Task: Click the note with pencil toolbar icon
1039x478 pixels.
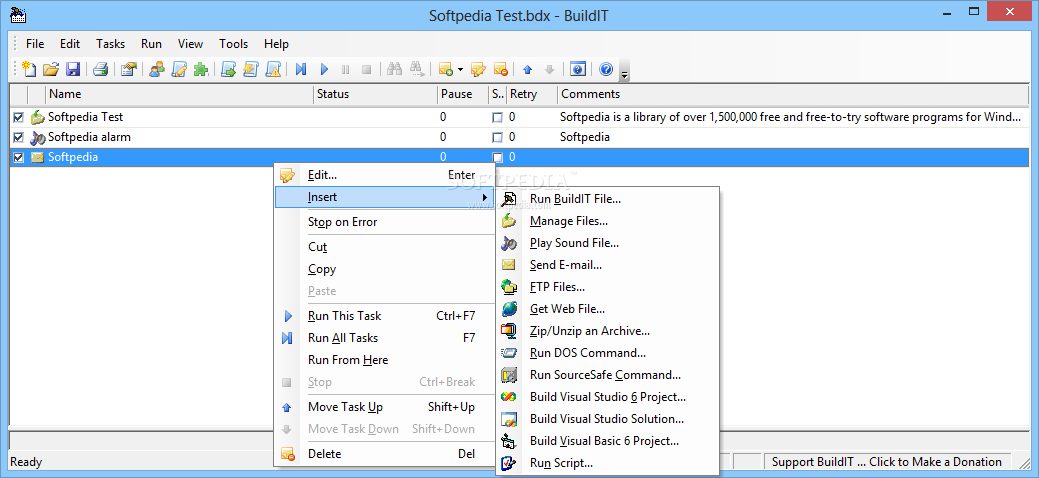Action: coord(179,68)
